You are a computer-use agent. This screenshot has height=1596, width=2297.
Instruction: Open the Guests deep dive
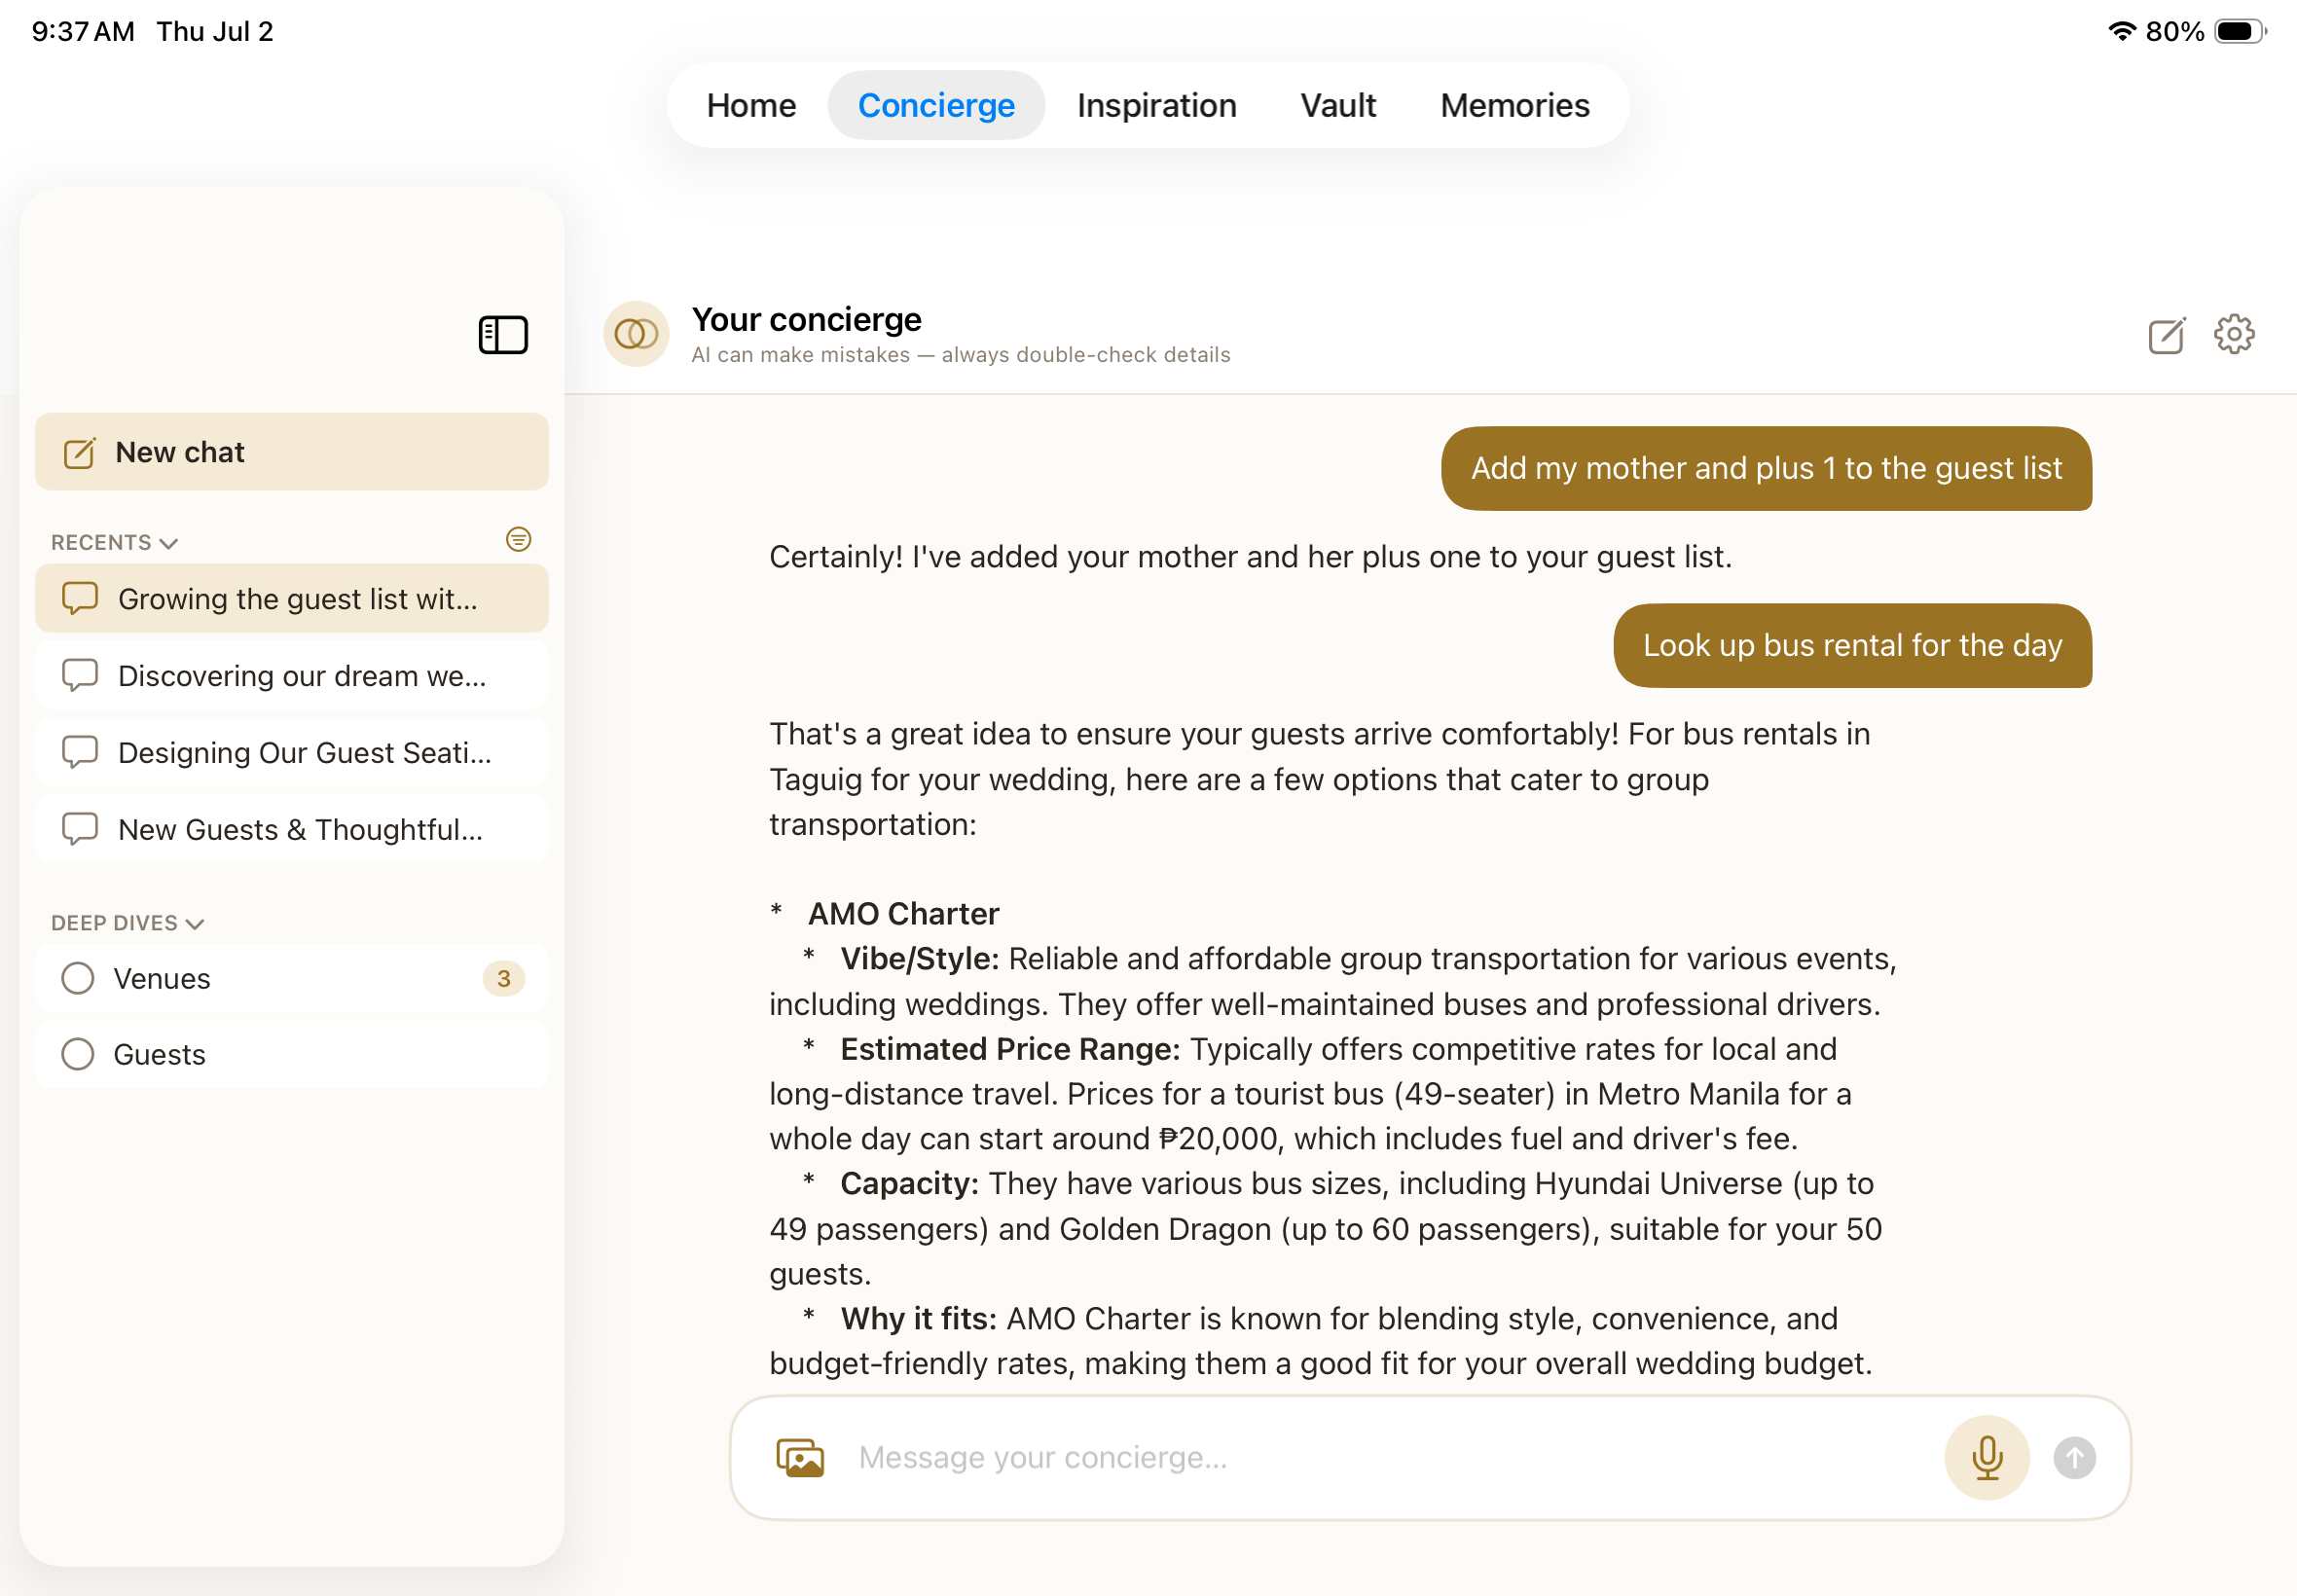(x=292, y=1054)
